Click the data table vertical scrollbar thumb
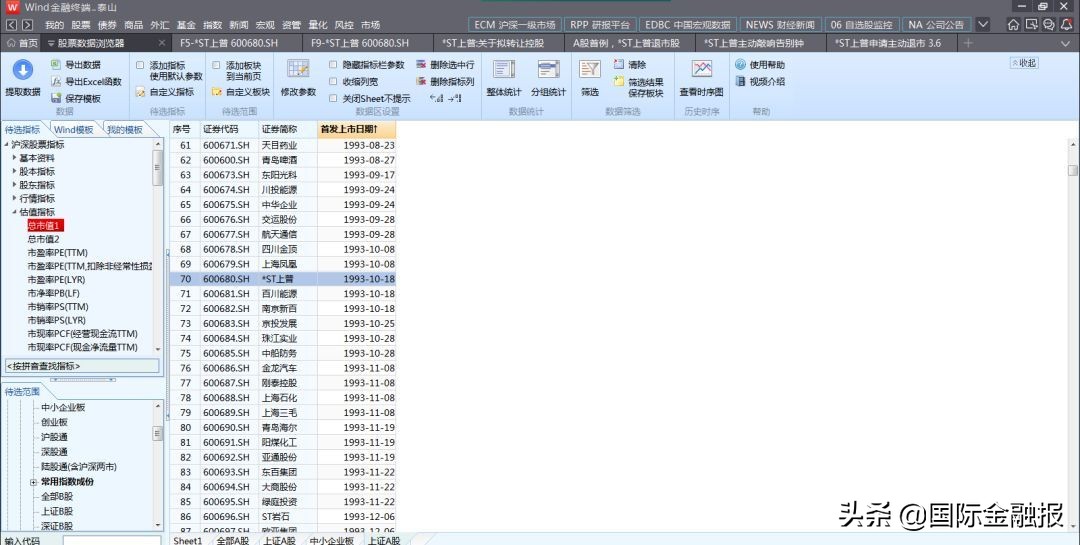Viewport: 1080px width, 545px height. pyautogui.click(x=1072, y=170)
